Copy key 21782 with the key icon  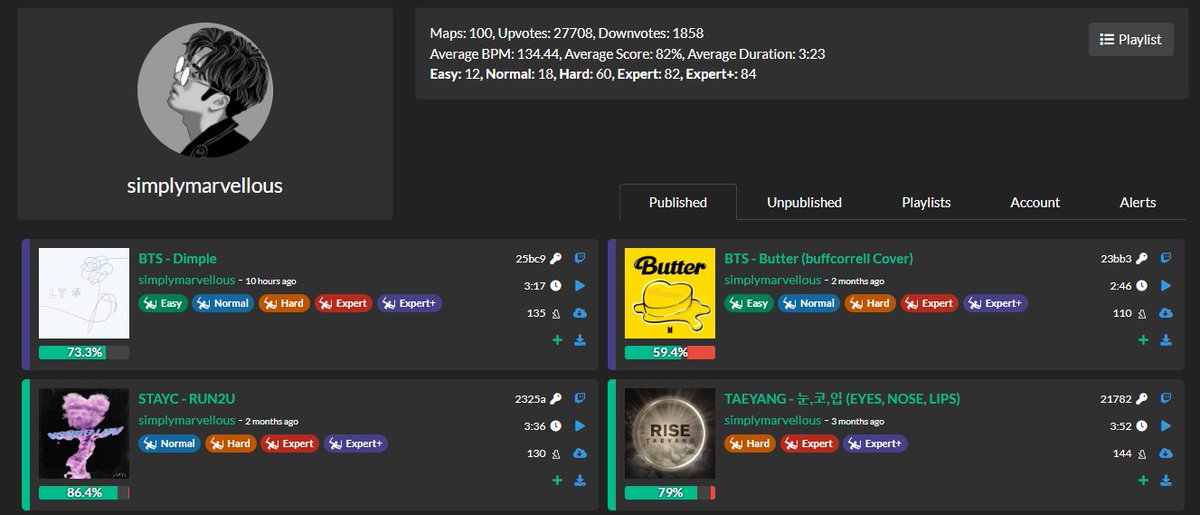coord(1141,398)
